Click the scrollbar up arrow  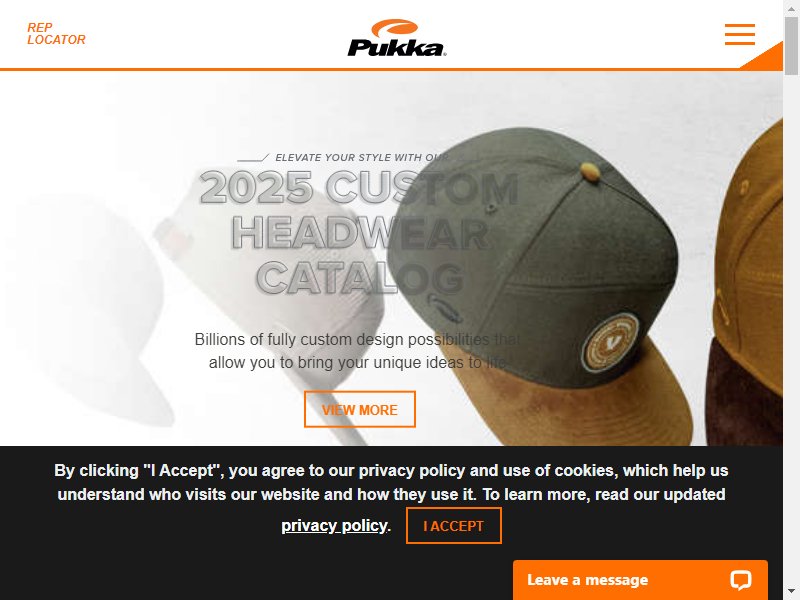(791, 6)
